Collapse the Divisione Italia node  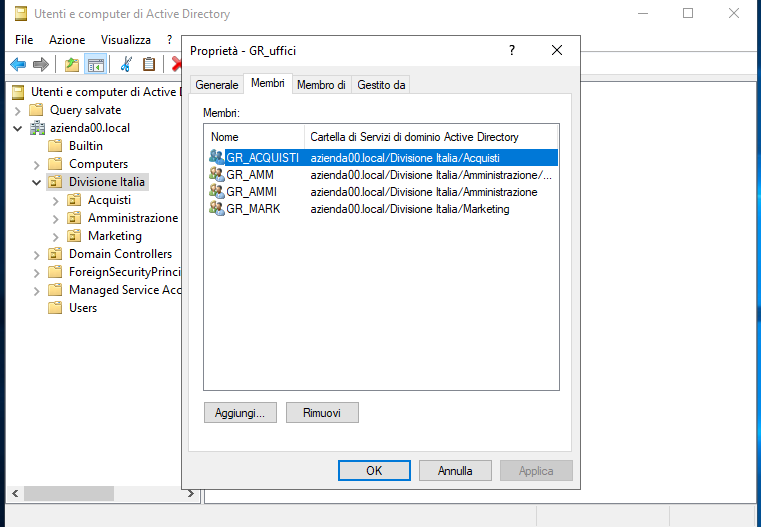(x=37, y=182)
